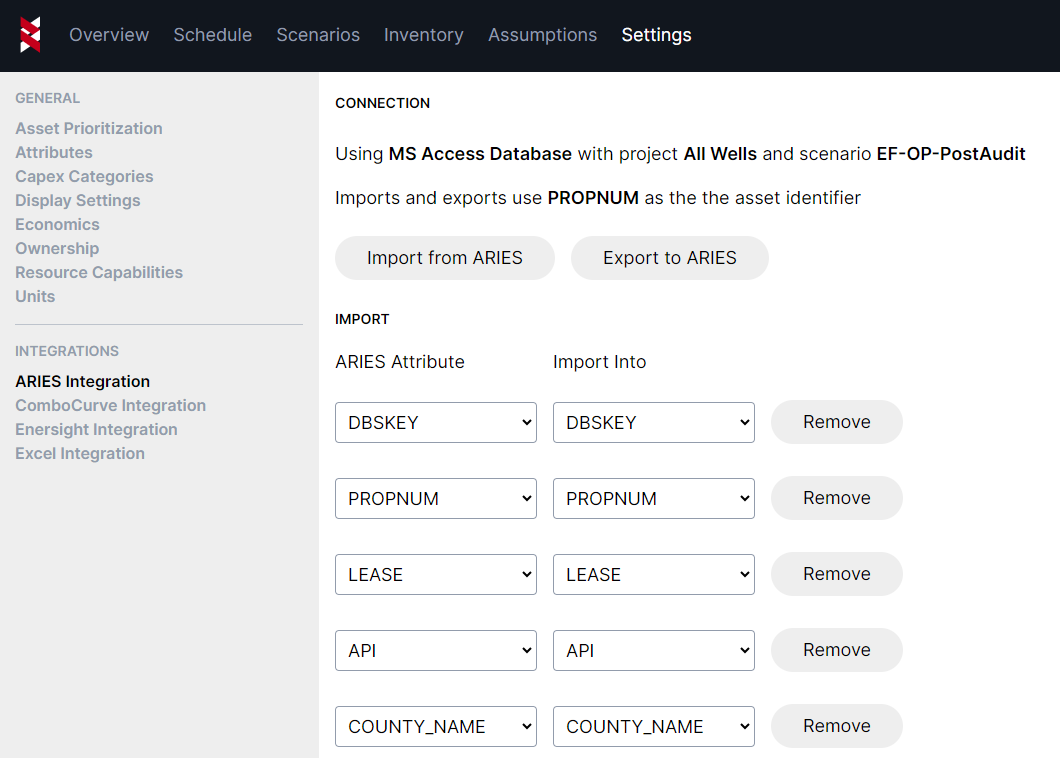Image resolution: width=1060 pixels, height=758 pixels.
Task: Go to the Scenarios tab
Action: point(318,35)
